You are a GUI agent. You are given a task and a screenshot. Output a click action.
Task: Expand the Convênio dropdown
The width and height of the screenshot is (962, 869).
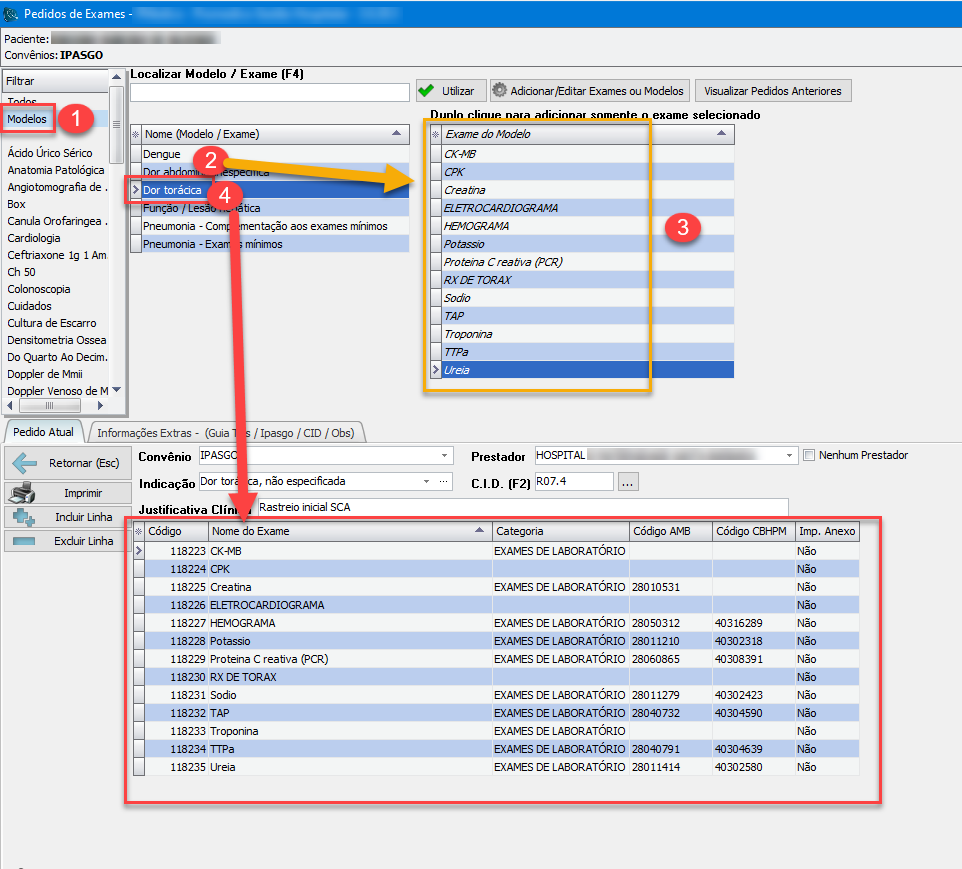[x=444, y=456]
